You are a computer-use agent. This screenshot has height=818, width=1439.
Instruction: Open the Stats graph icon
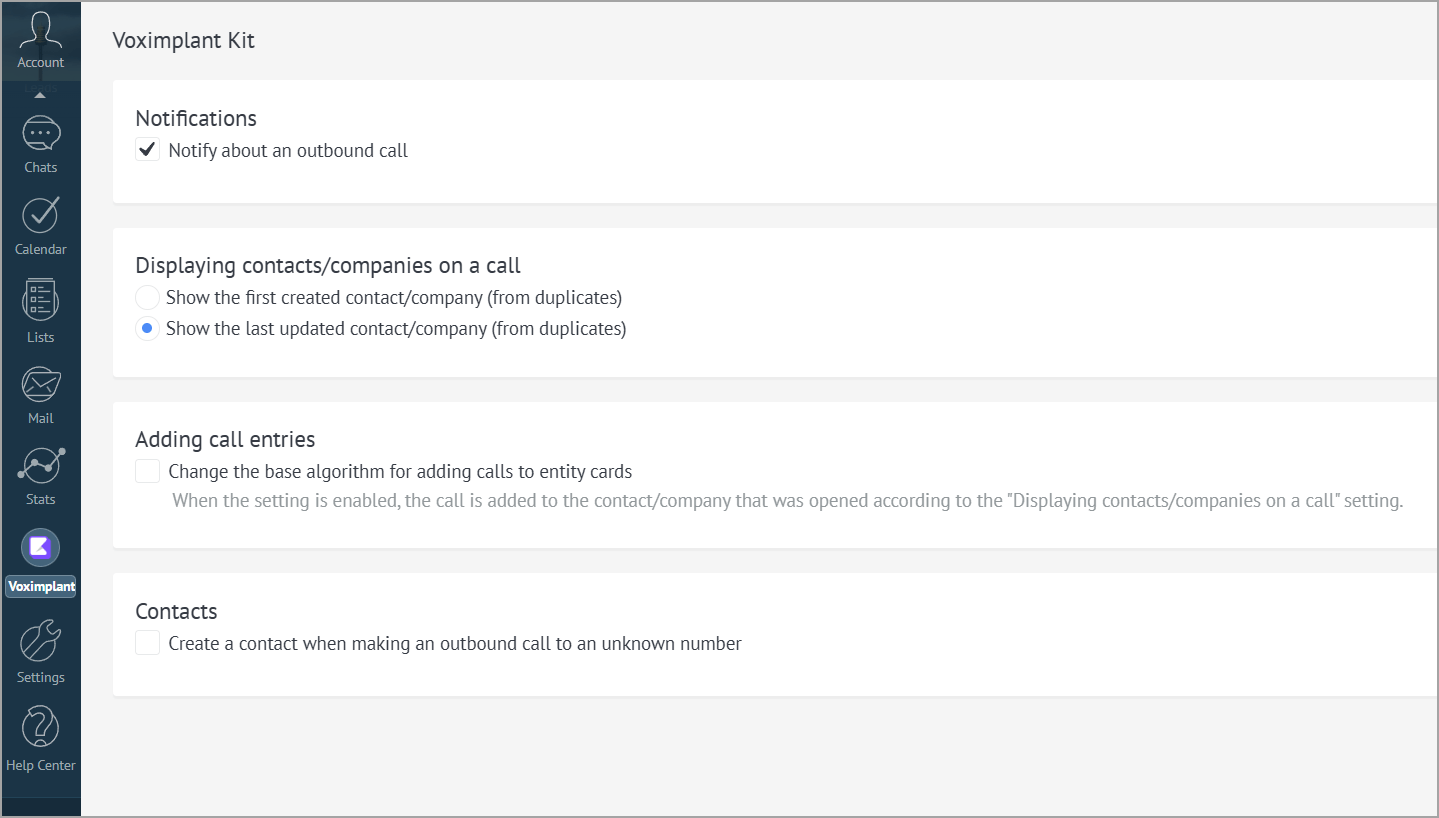click(x=41, y=466)
